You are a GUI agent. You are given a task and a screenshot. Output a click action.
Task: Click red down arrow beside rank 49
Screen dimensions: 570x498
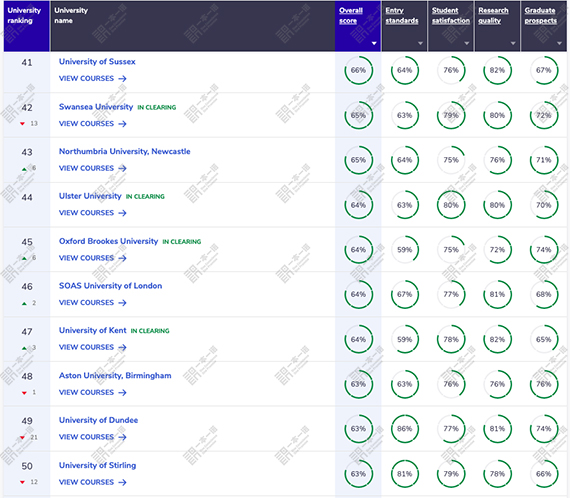[23, 437]
